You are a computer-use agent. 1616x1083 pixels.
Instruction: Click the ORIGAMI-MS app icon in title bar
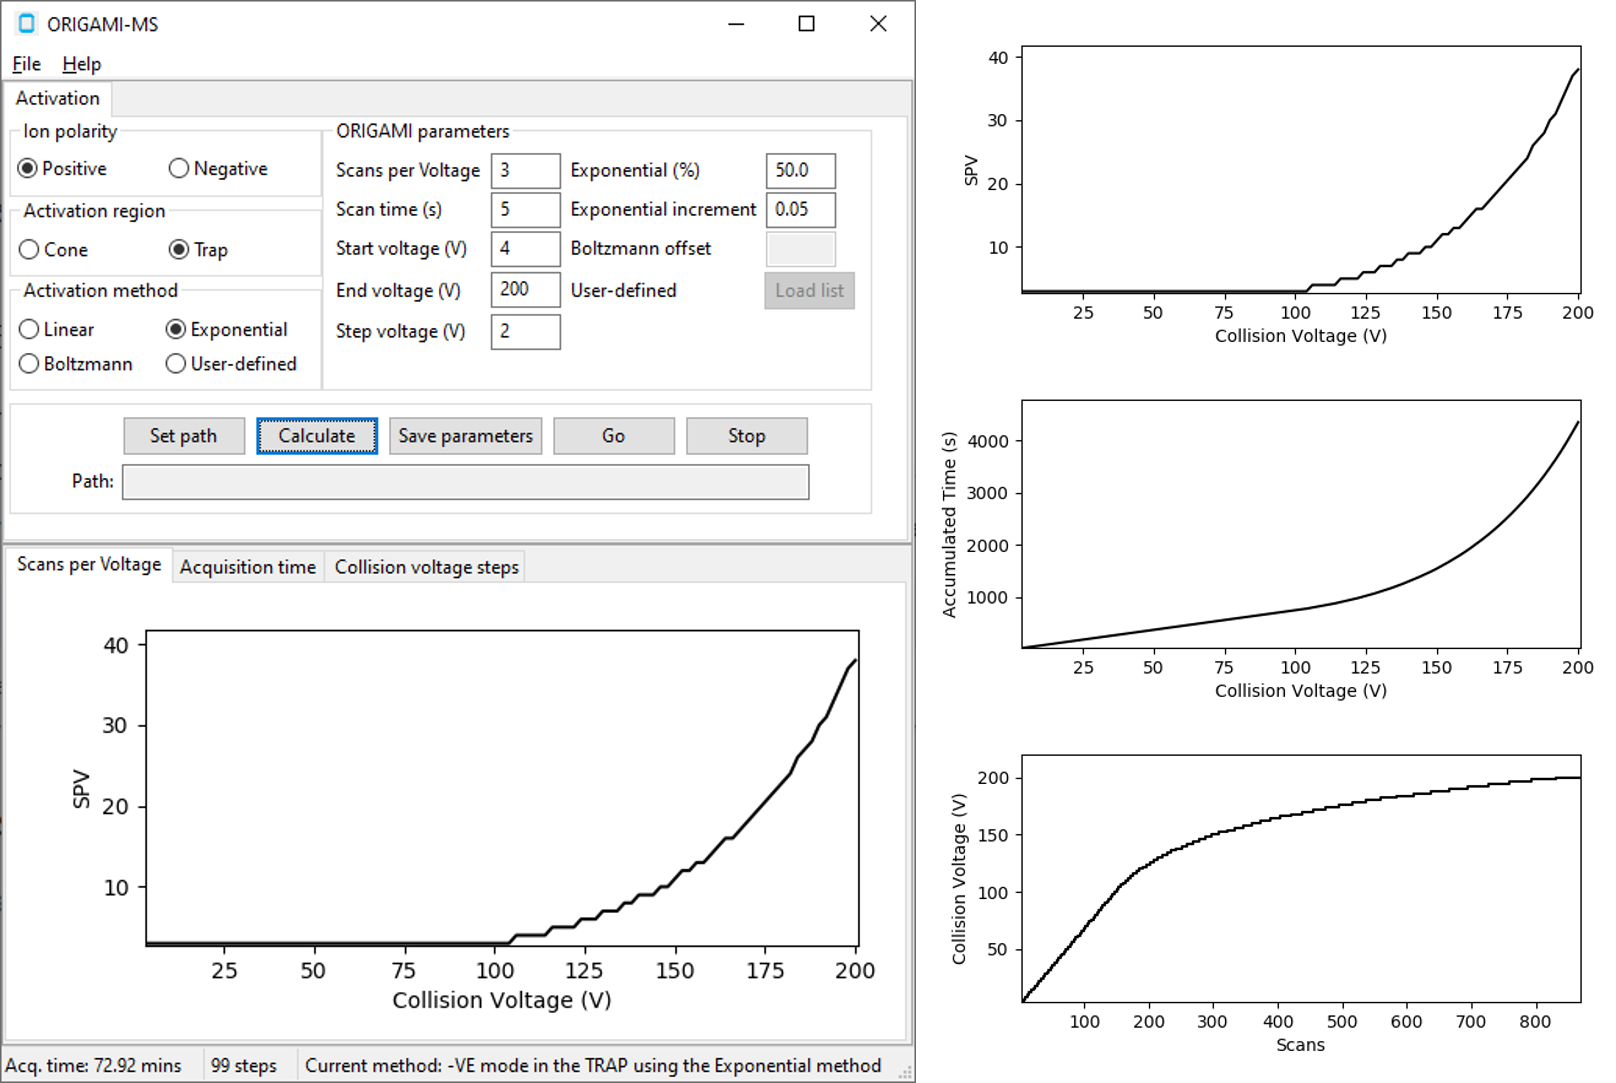pyautogui.click(x=27, y=23)
